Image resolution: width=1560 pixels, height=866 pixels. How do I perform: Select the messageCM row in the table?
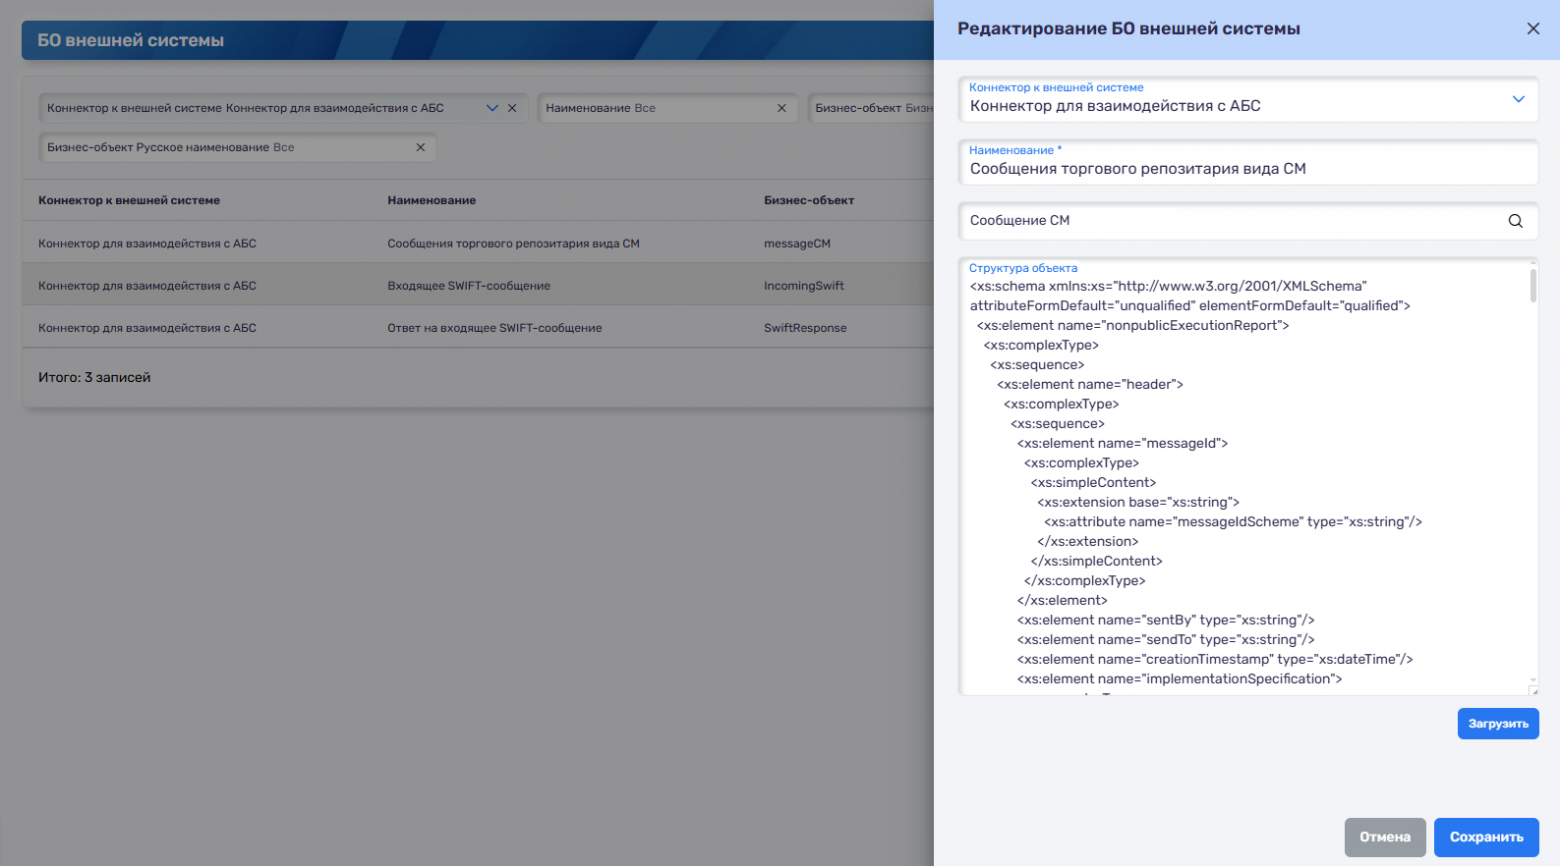click(796, 244)
